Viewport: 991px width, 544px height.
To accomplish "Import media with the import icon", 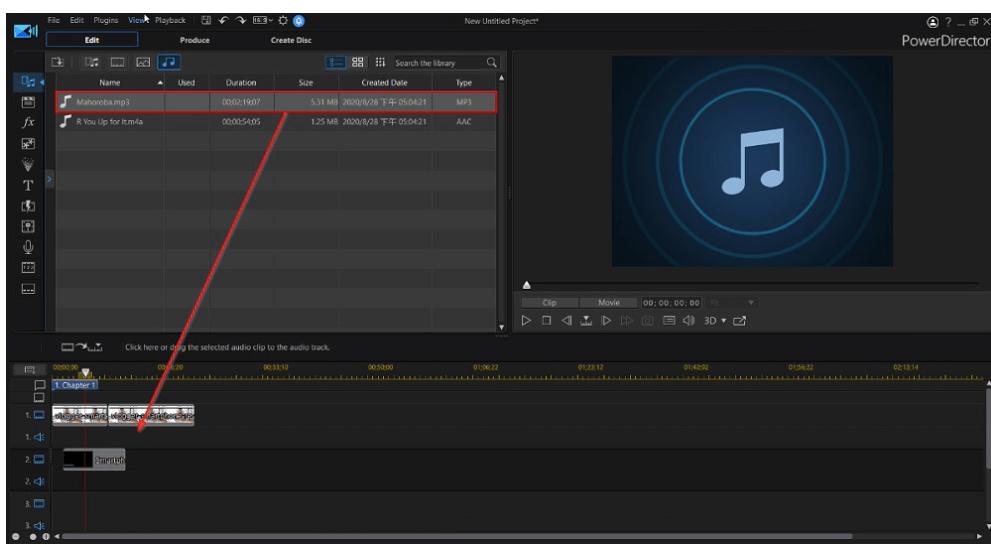I will coord(58,62).
